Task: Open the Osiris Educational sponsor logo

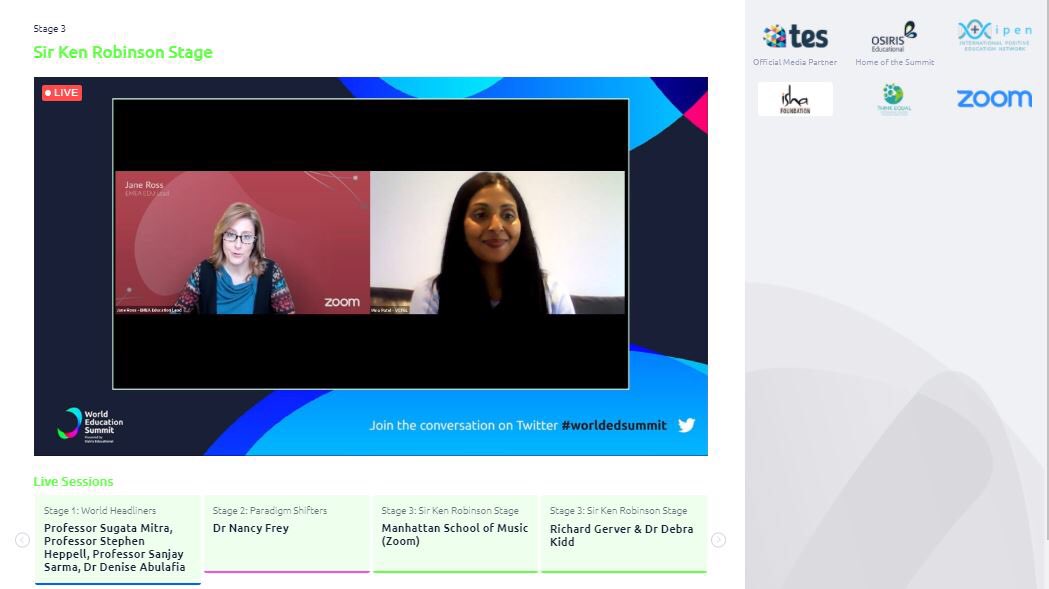Action: click(894, 37)
